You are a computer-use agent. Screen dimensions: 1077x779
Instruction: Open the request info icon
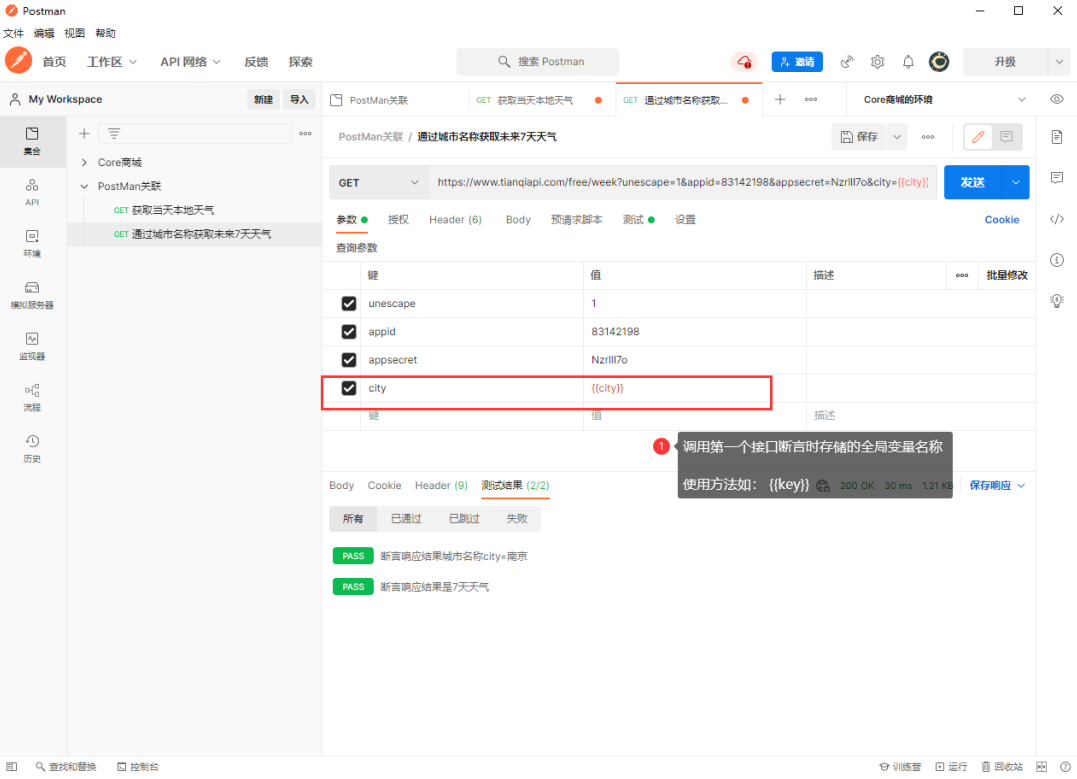coord(1057,260)
